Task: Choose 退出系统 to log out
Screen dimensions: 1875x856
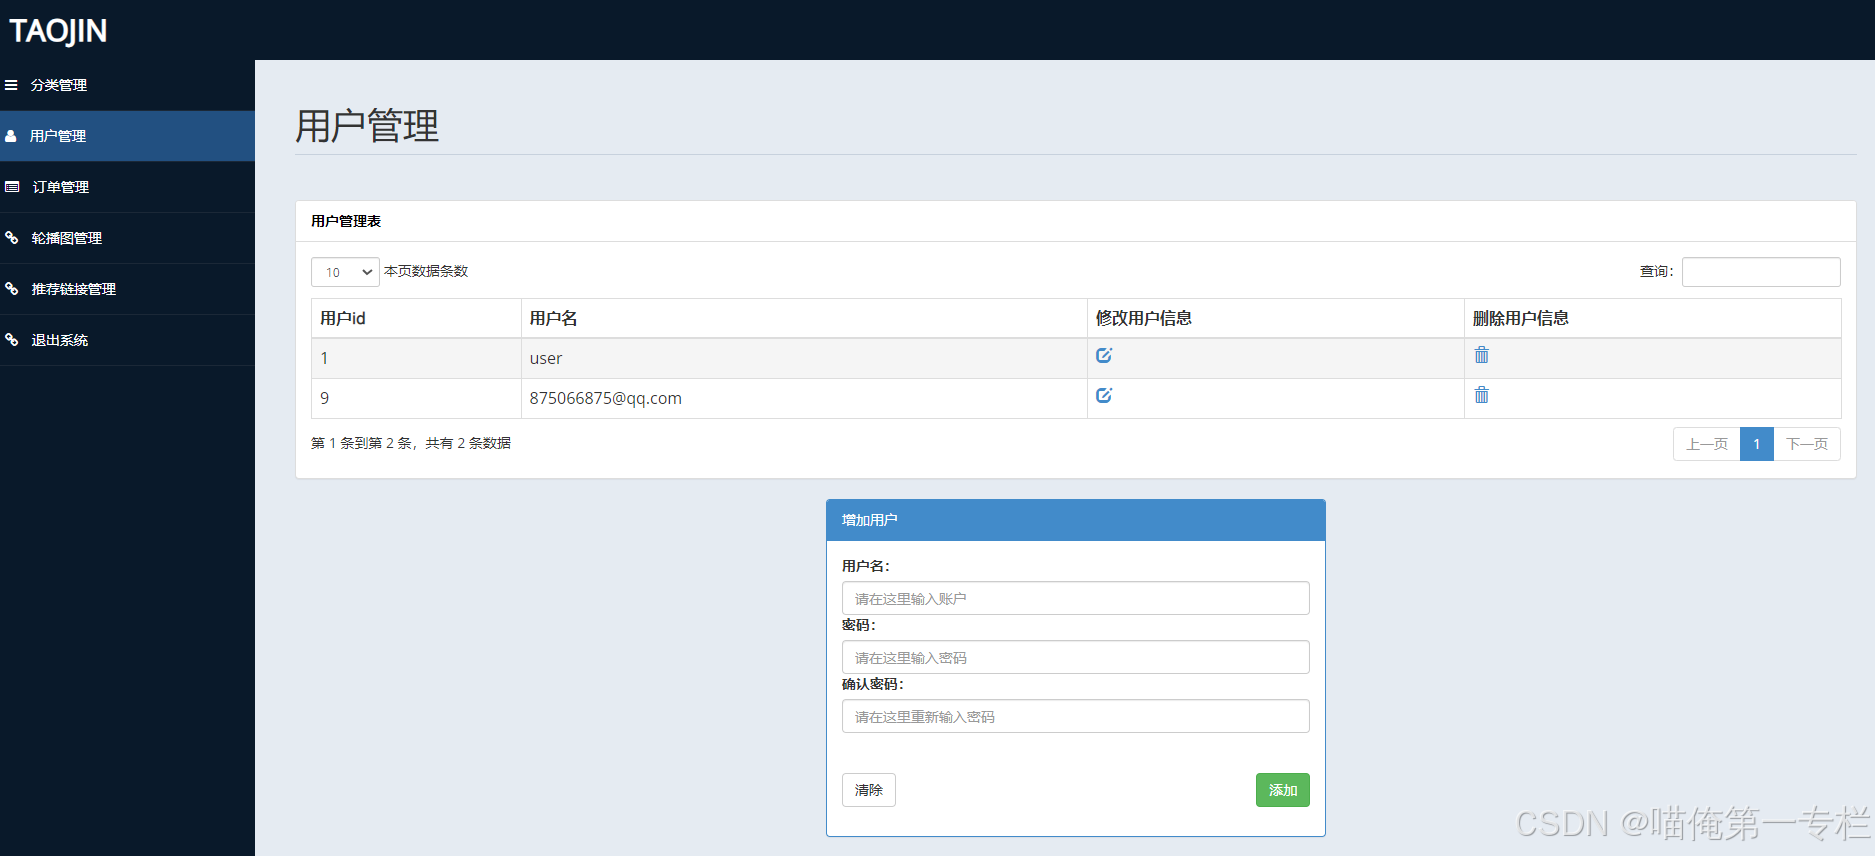Action: pyautogui.click(x=127, y=340)
